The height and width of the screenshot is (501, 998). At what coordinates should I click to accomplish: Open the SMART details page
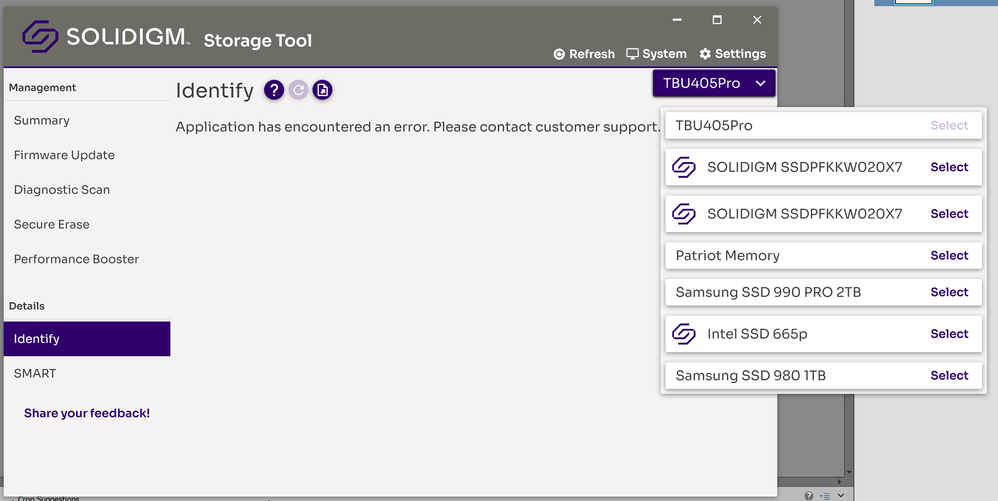pyautogui.click(x=35, y=374)
